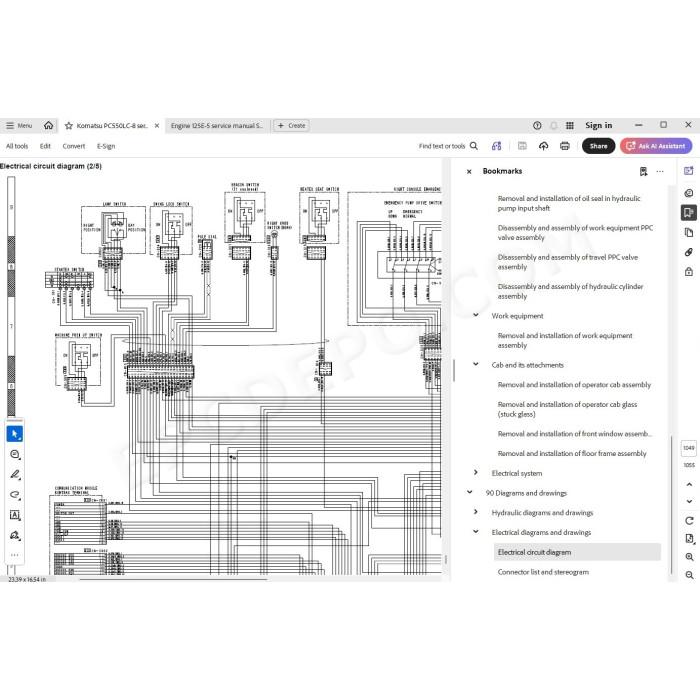Click the rotate page icon
The image size is (700, 700).
(689, 521)
